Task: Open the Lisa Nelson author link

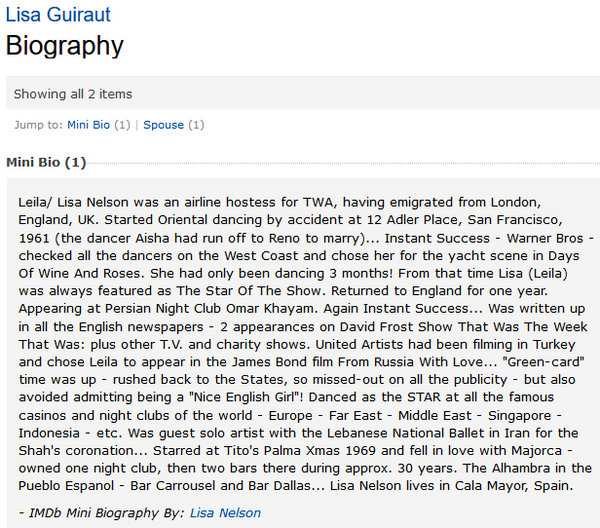Action: [x=225, y=513]
